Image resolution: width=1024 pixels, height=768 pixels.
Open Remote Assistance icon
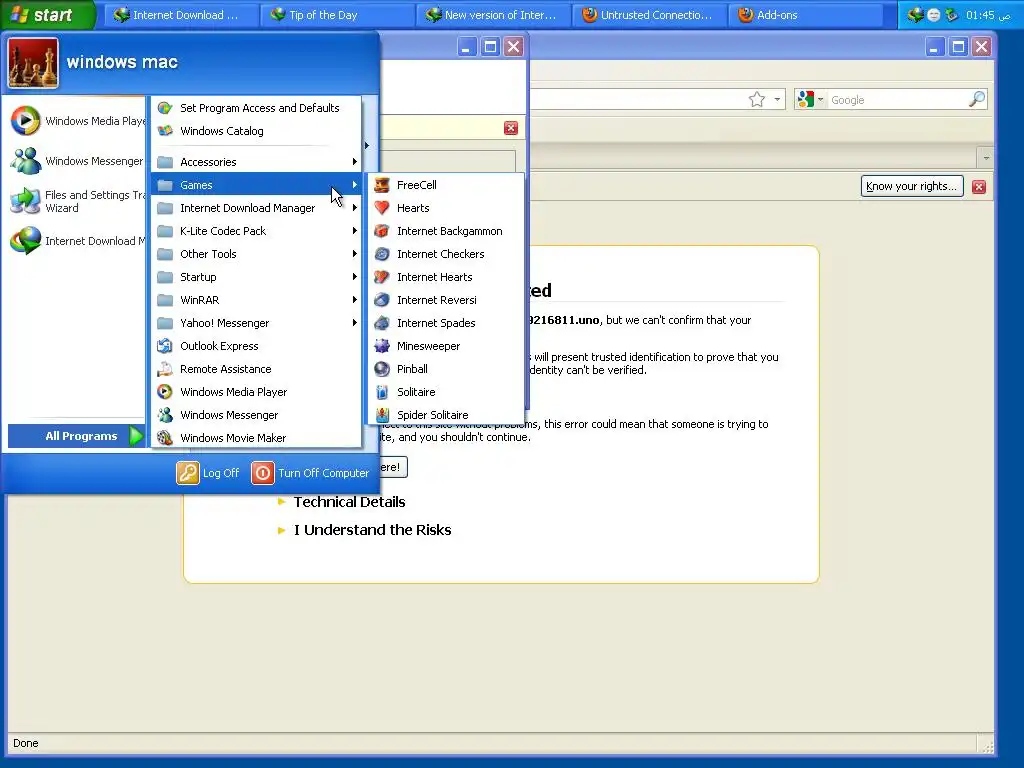click(x=165, y=368)
